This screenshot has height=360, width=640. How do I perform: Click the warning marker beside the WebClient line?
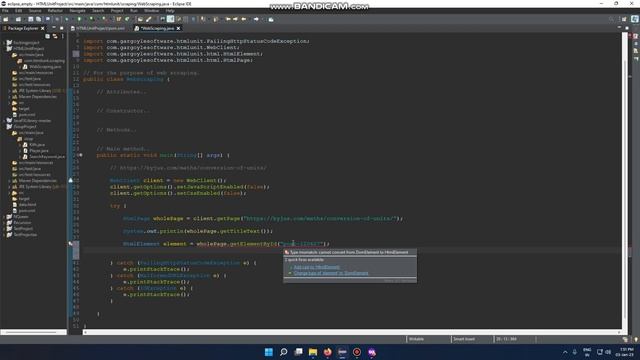click(71, 180)
